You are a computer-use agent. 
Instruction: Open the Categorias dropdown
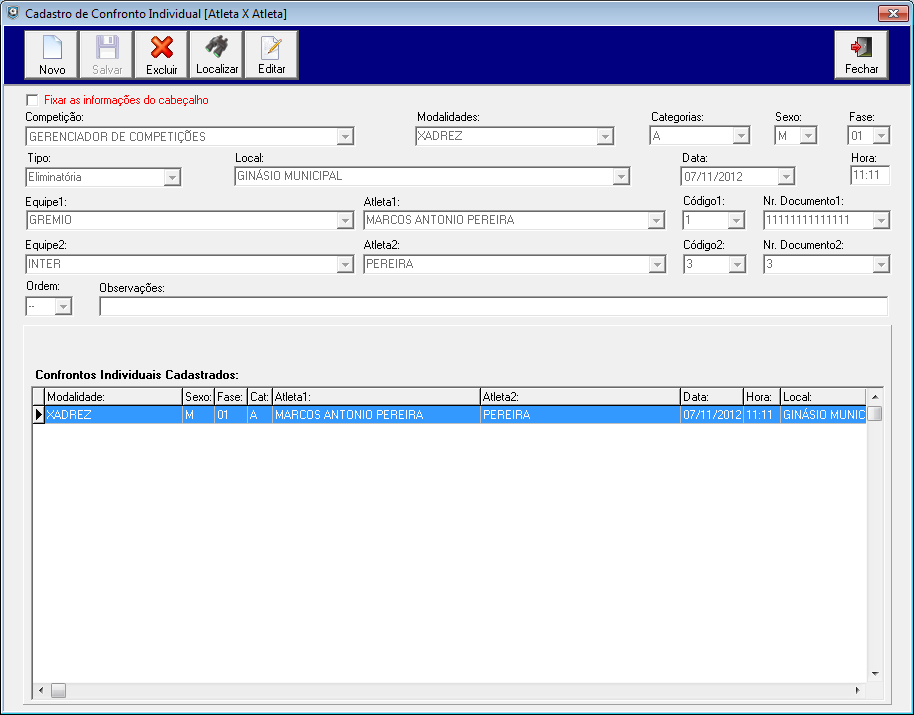click(741, 136)
